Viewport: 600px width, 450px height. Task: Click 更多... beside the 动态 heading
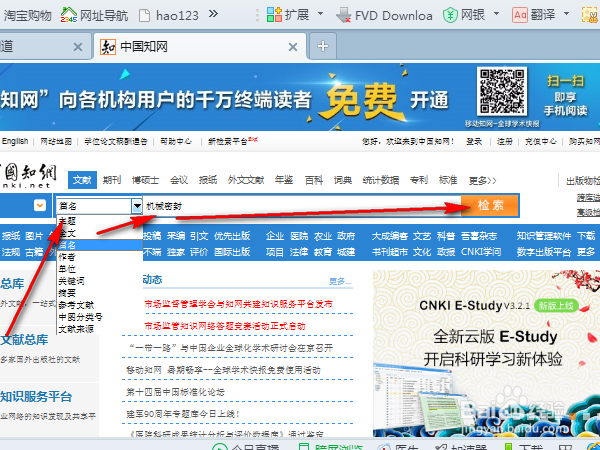[x=340, y=282]
